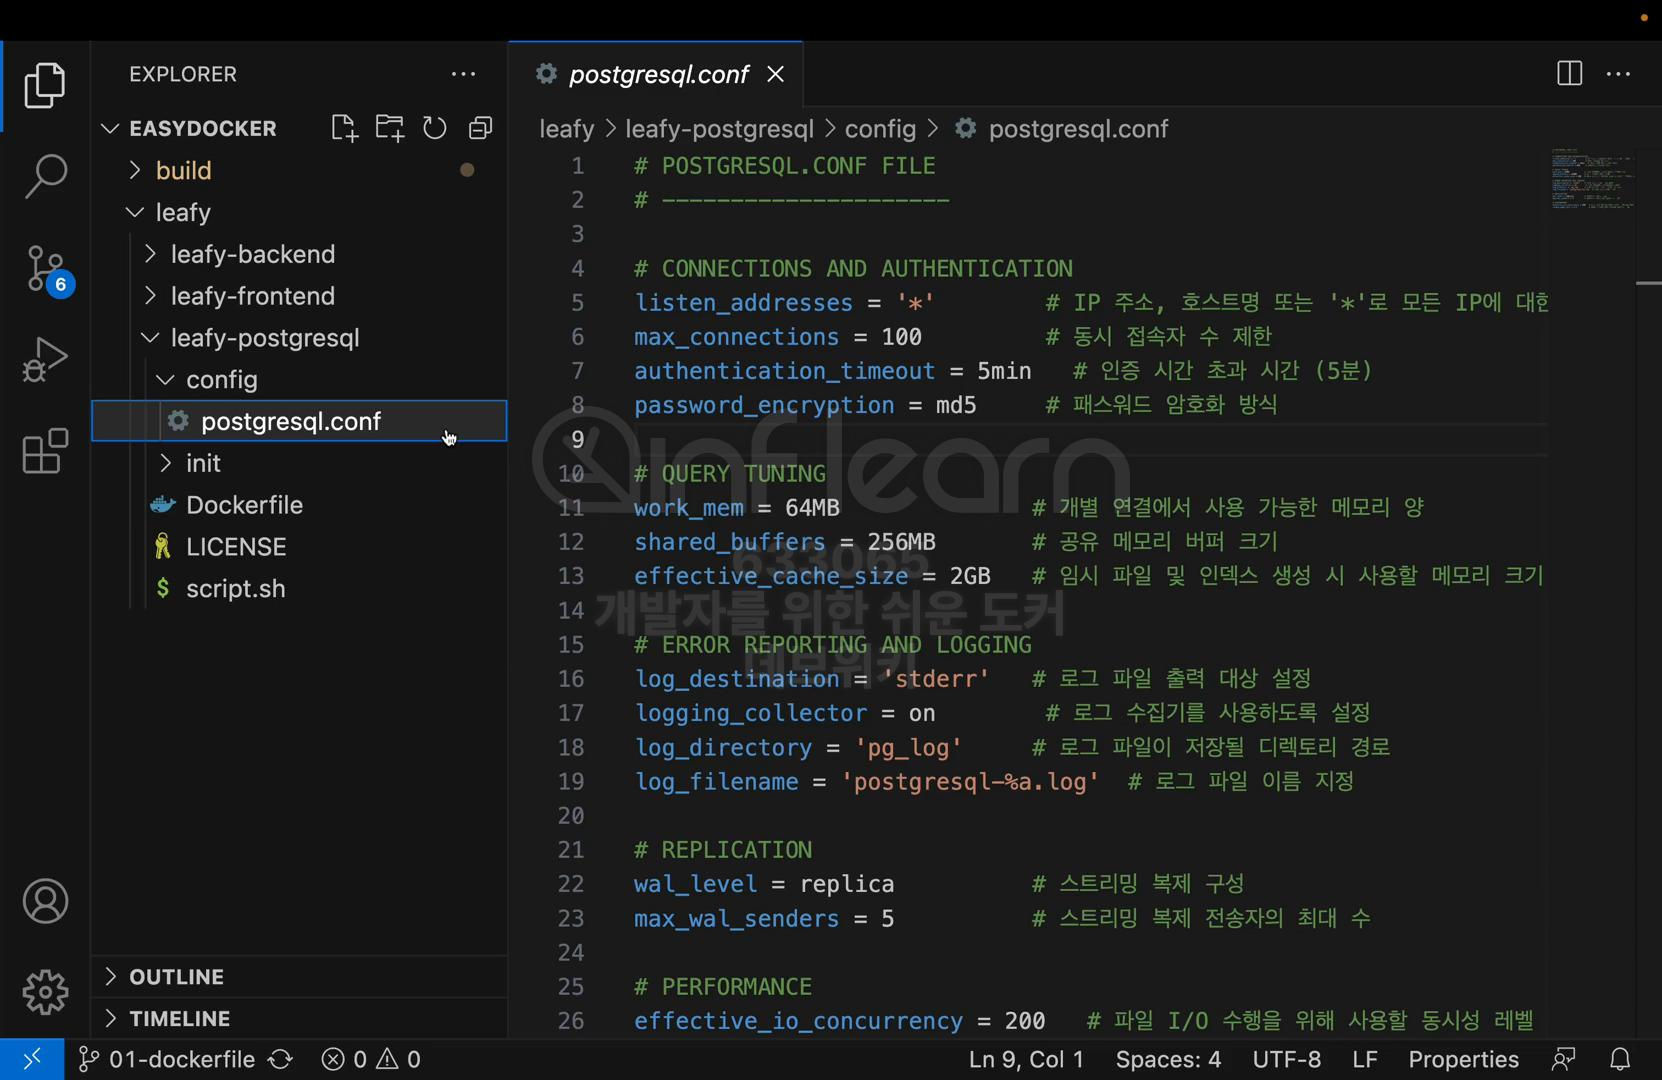Screen dimensions: 1662x1080
Task: Open the Extensions view icon
Action: [x=45, y=451]
